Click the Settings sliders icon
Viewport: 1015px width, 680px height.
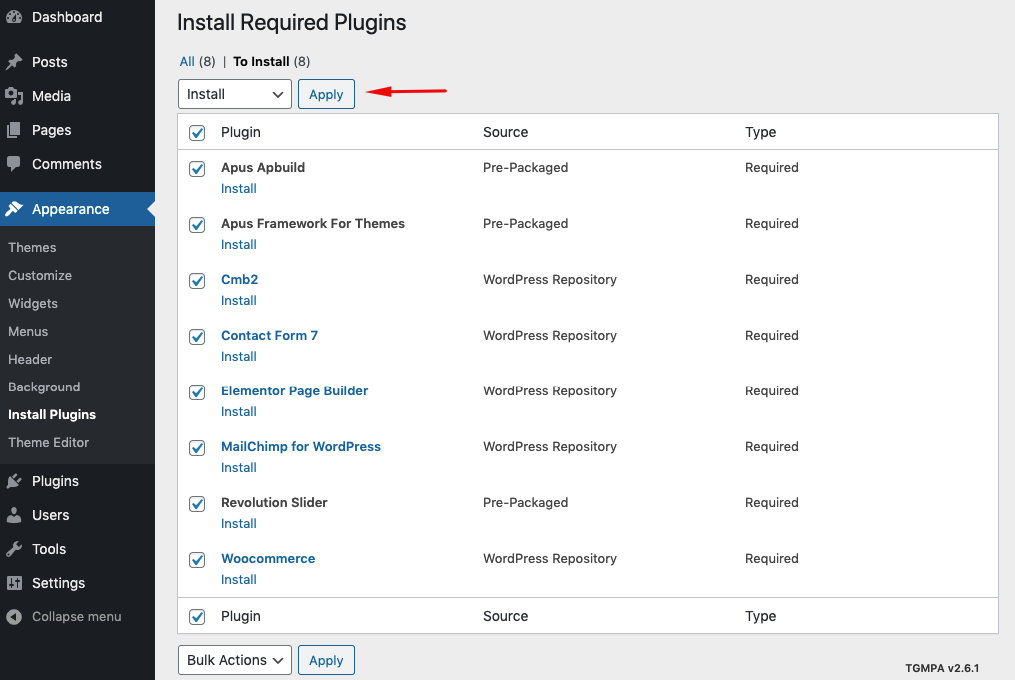pos(14,583)
